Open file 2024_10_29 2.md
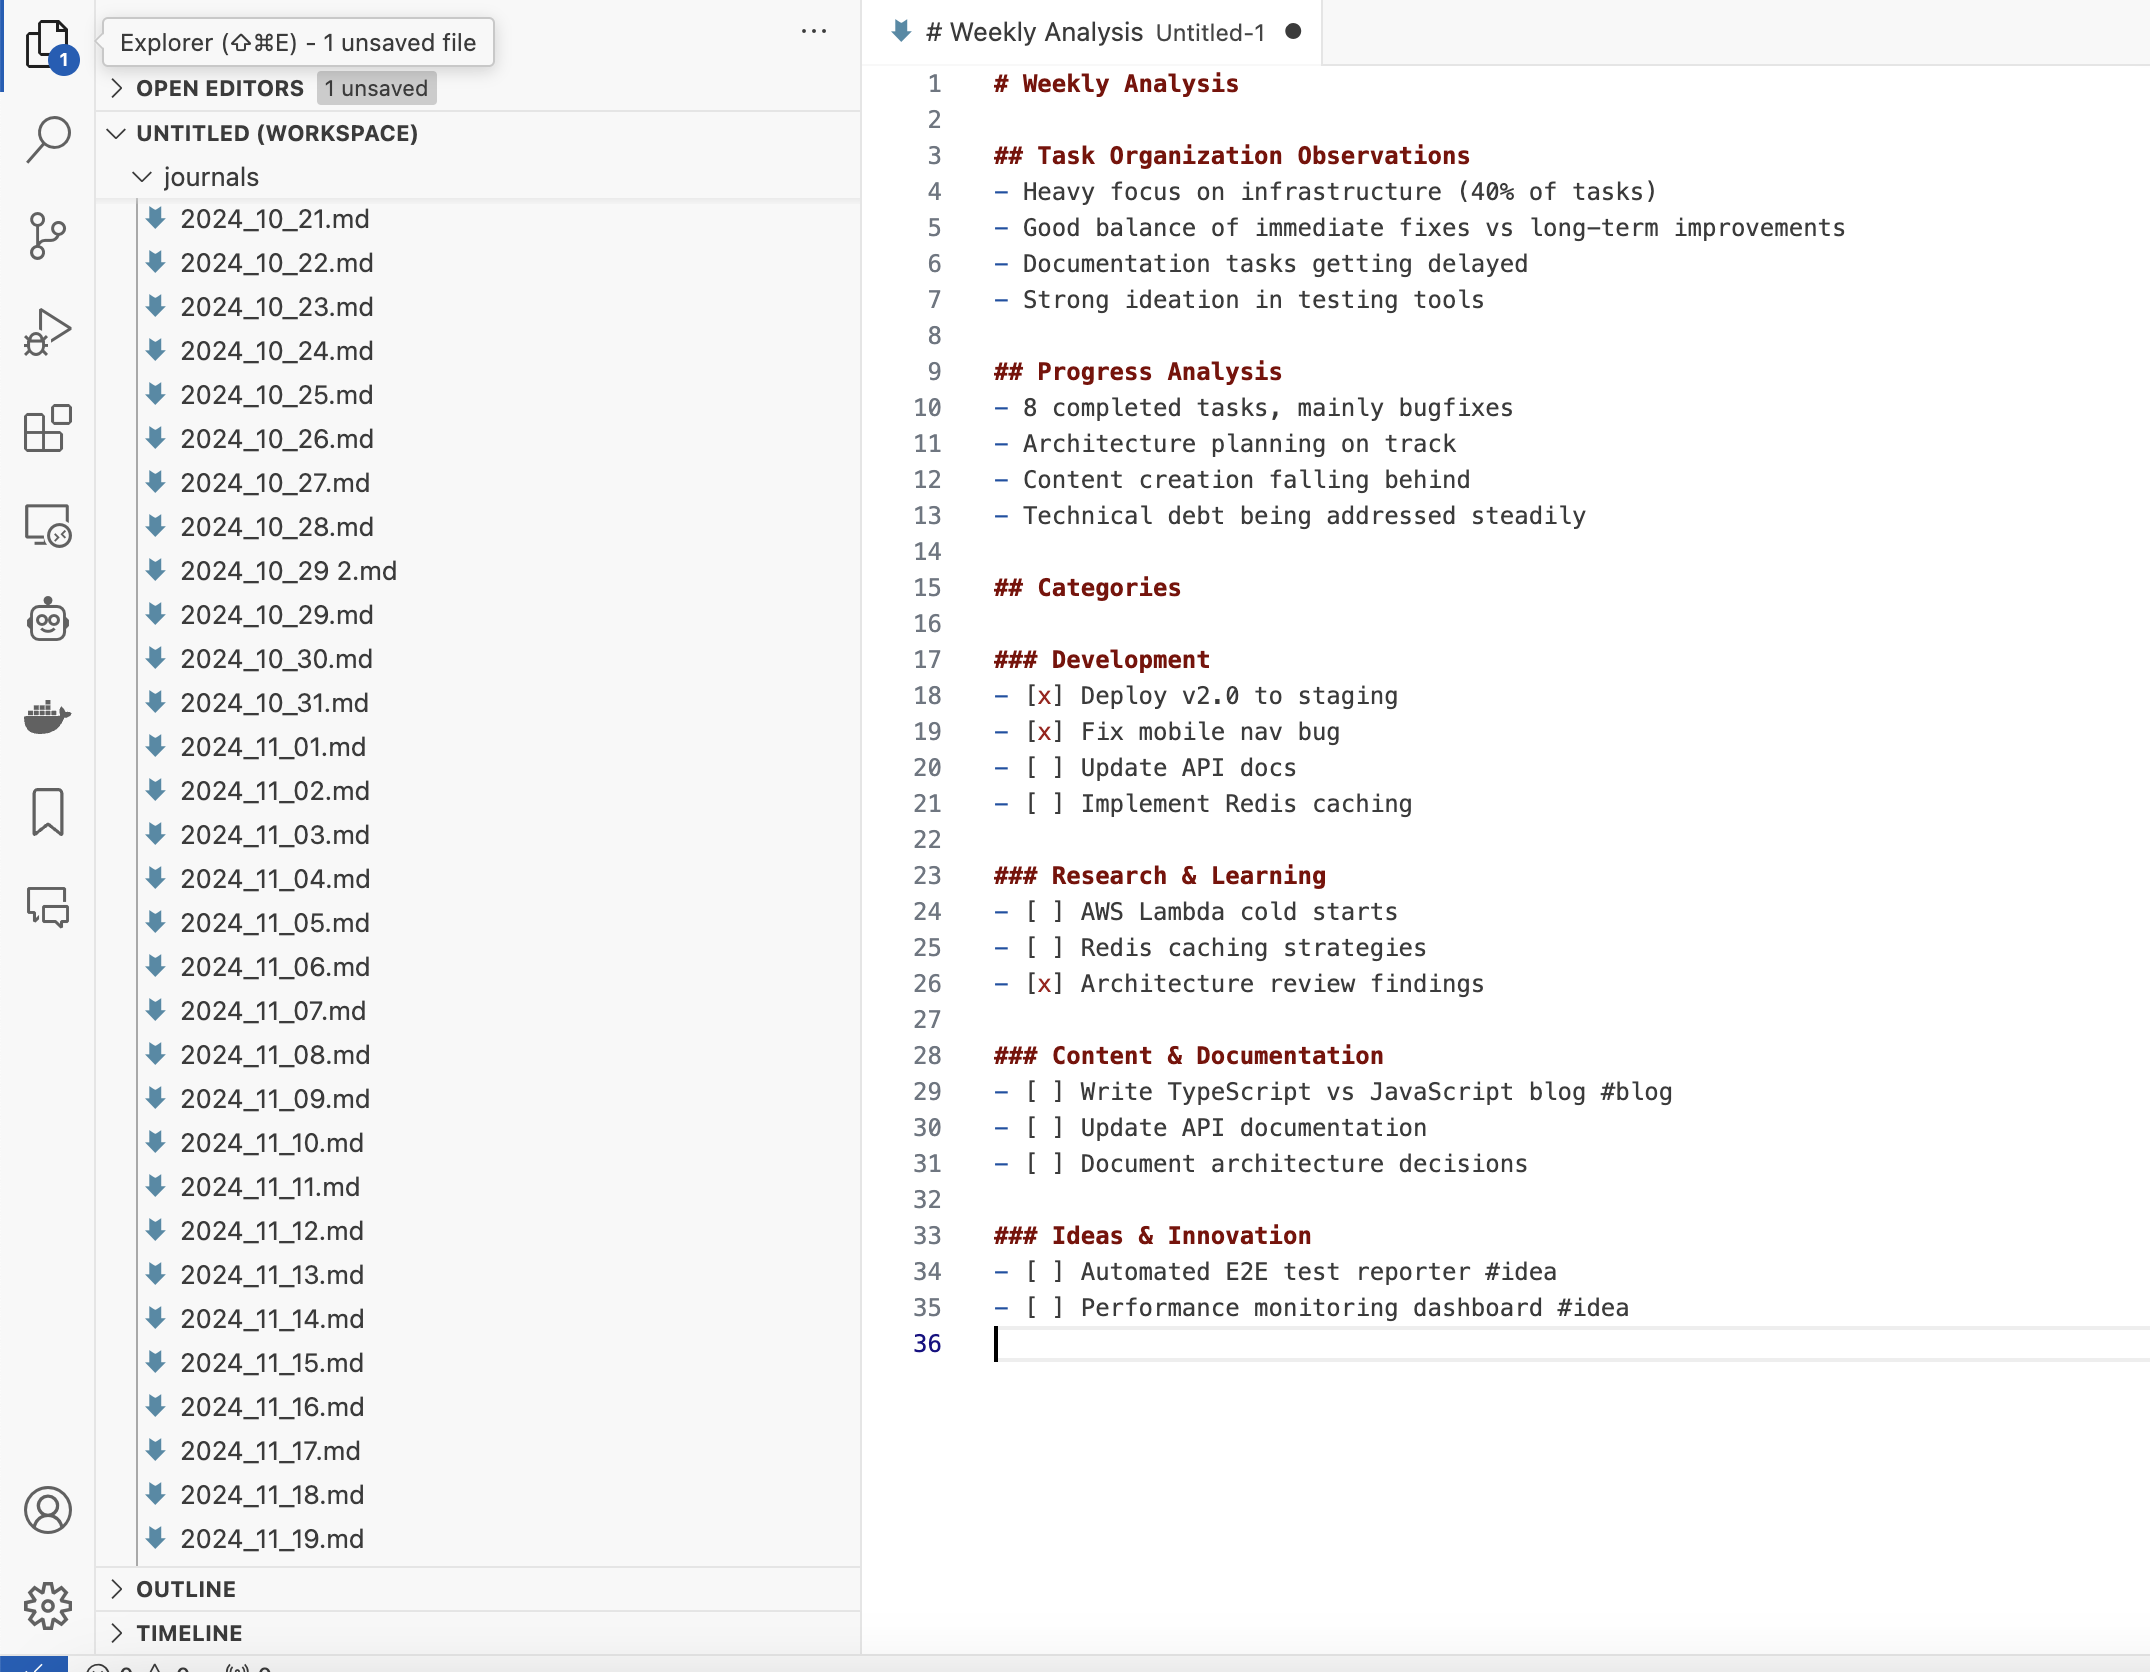Viewport: 2150px width, 1672px height. point(288,571)
